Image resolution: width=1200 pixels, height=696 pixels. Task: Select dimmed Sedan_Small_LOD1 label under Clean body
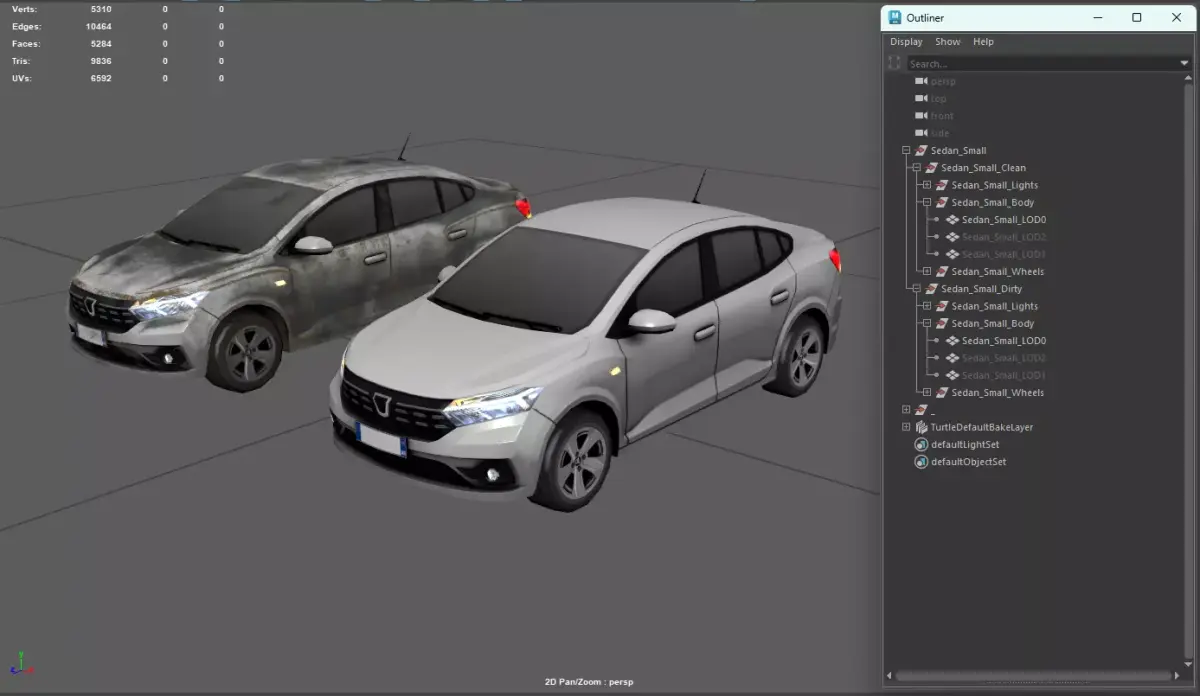click(x=1004, y=255)
